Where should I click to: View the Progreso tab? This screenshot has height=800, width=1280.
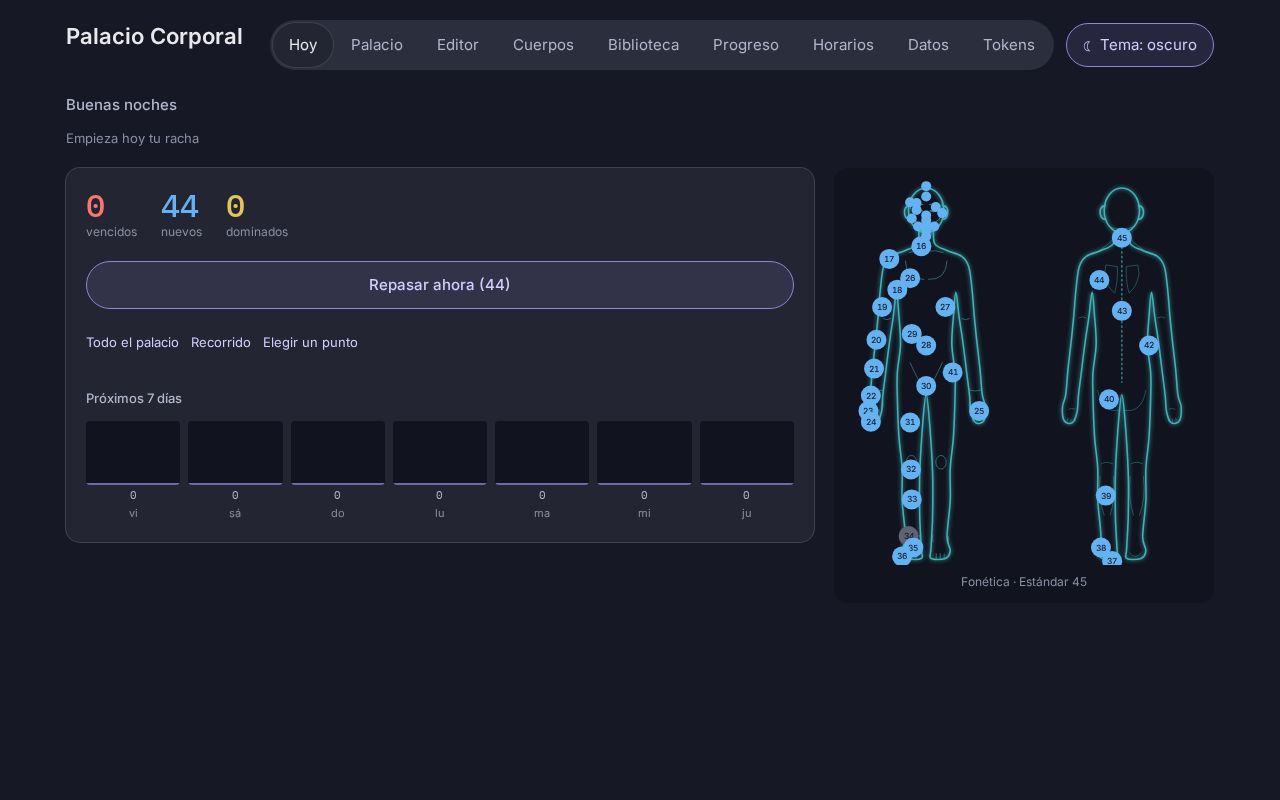[746, 45]
